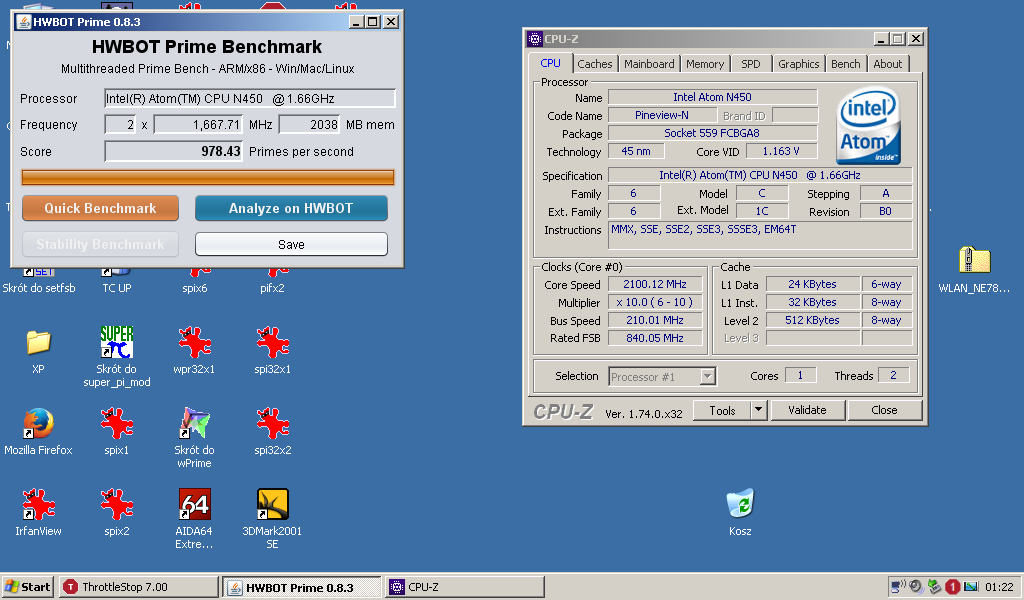Click the Processor name field in HWBOT Prime

pos(249,99)
